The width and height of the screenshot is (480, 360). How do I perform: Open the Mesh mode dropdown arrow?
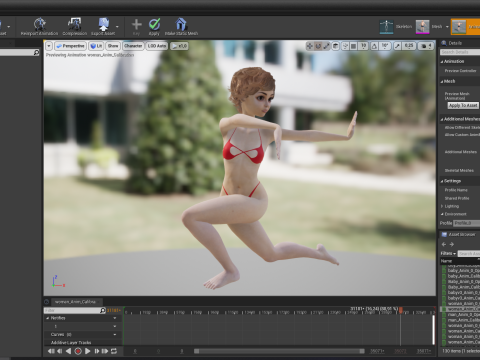coord(447,27)
